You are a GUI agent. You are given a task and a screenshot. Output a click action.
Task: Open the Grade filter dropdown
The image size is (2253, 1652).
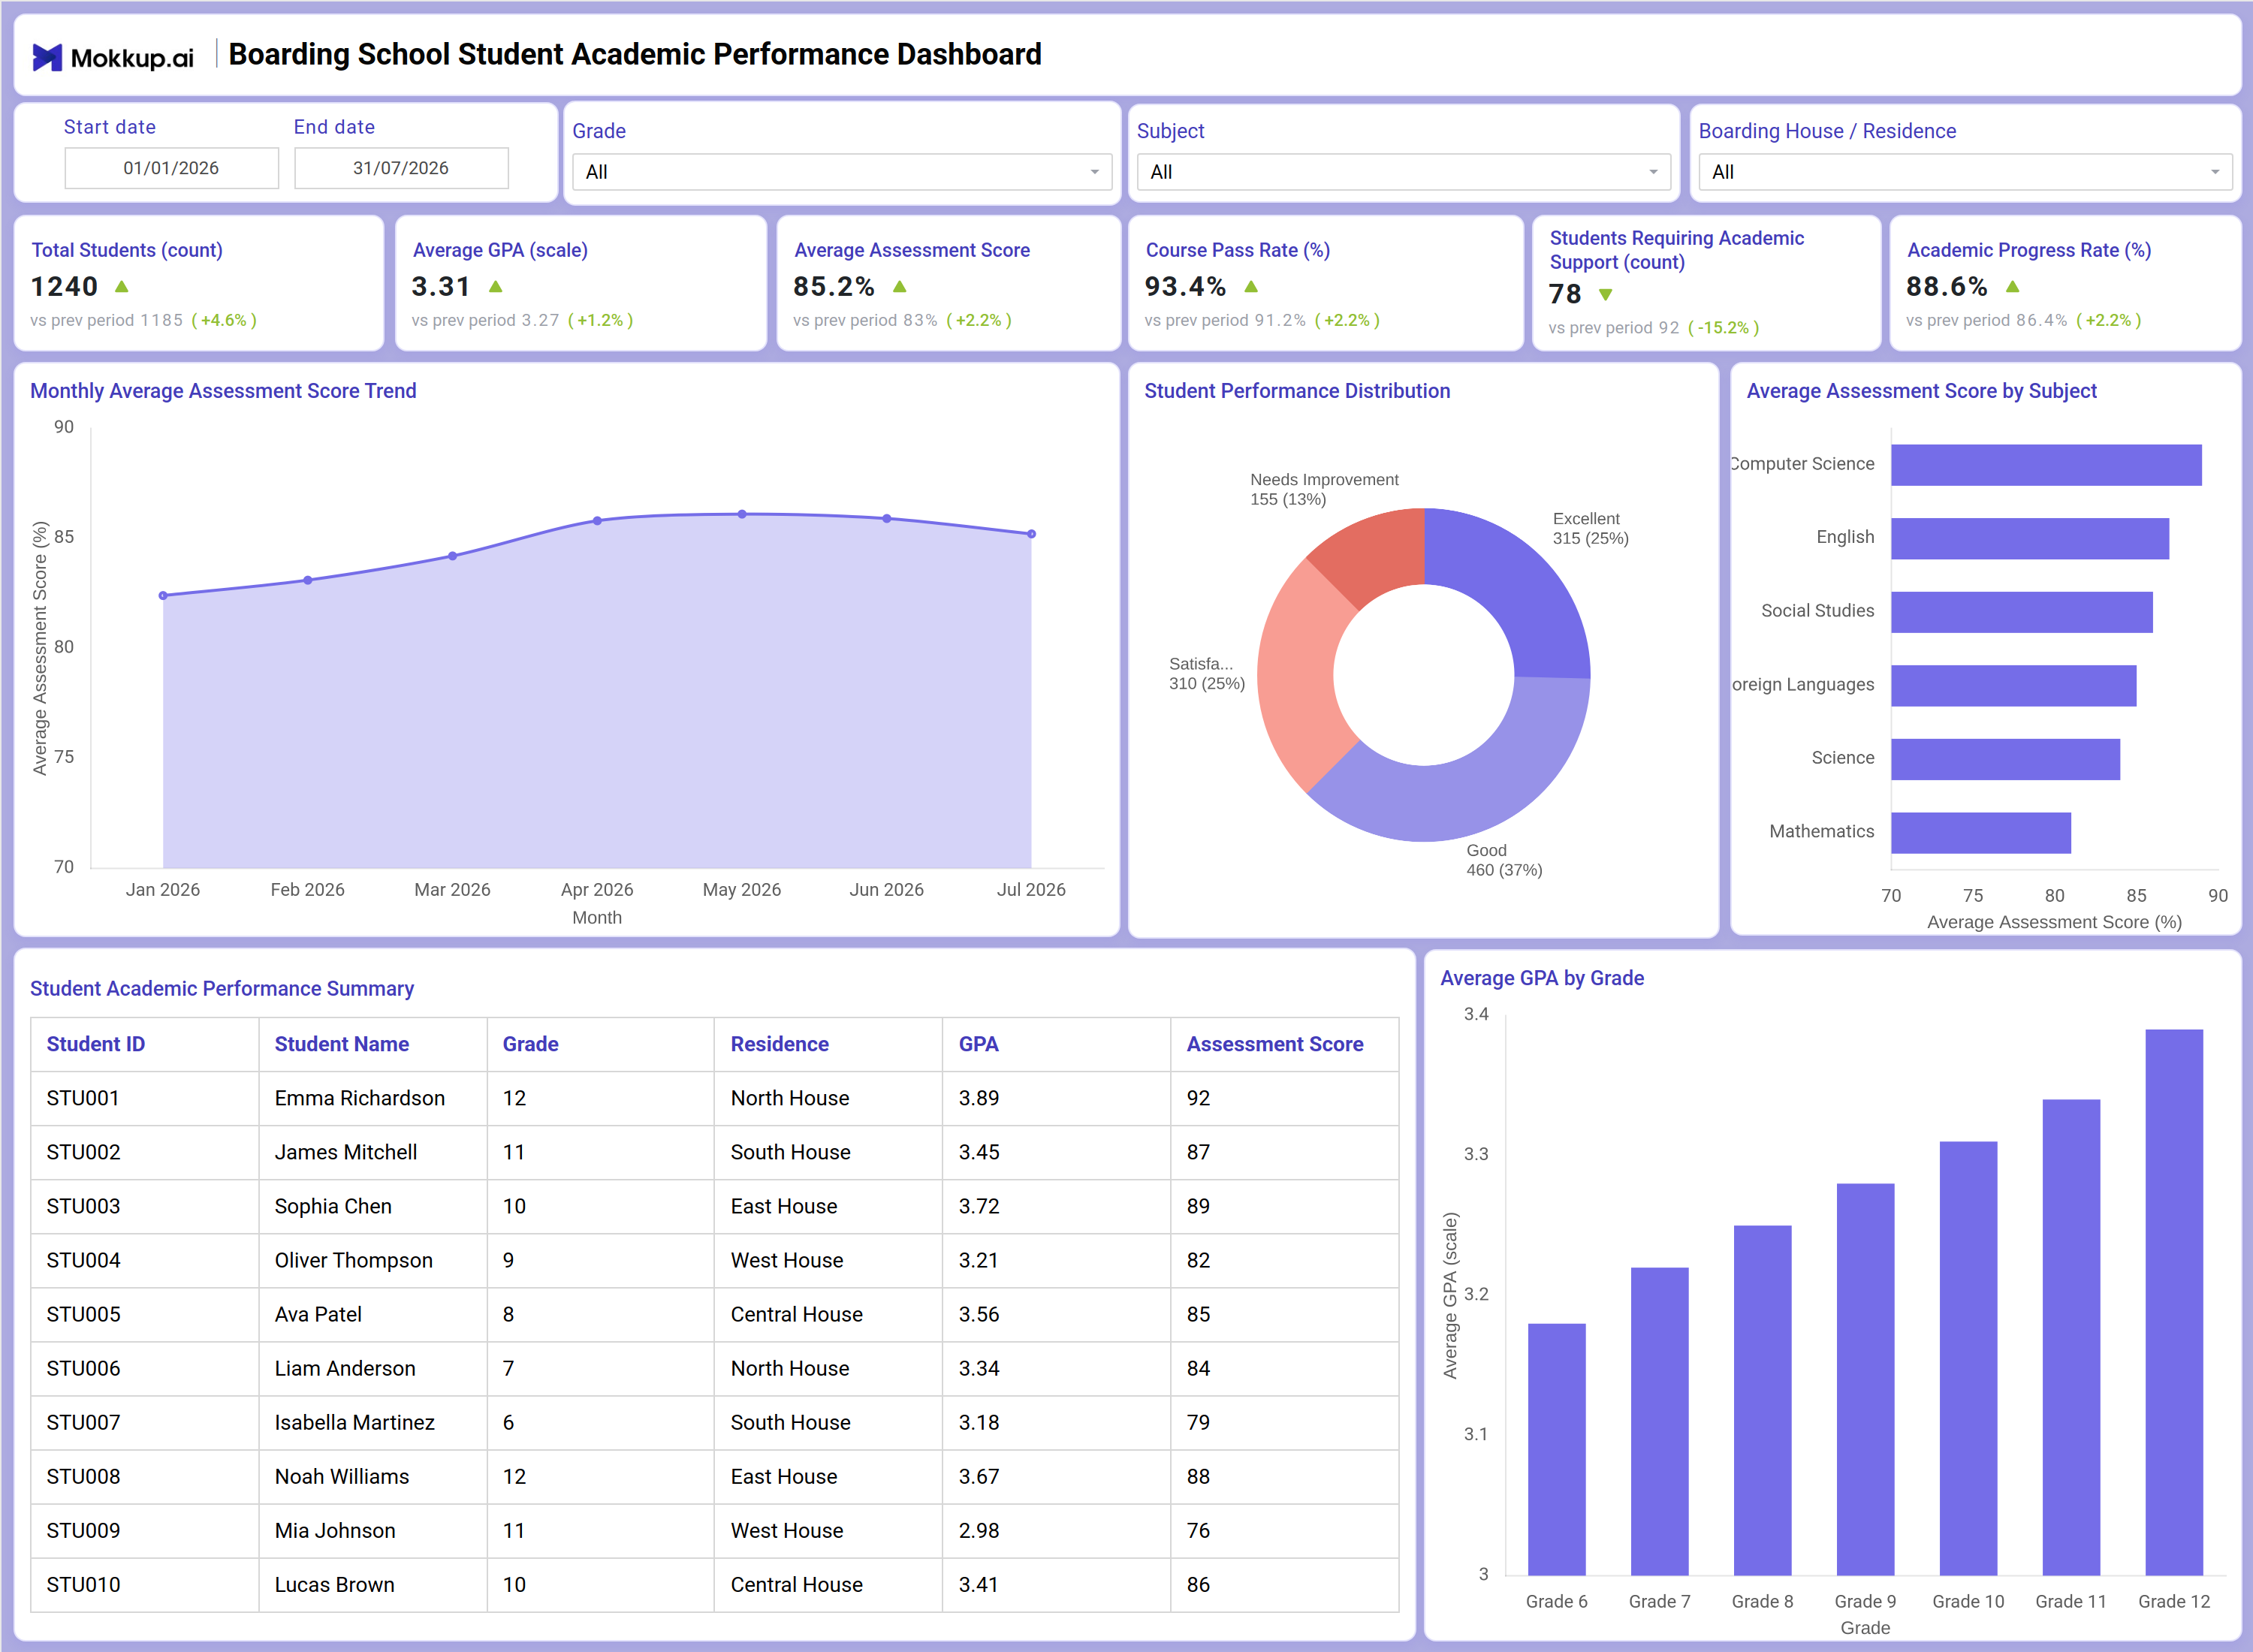tap(842, 172)
